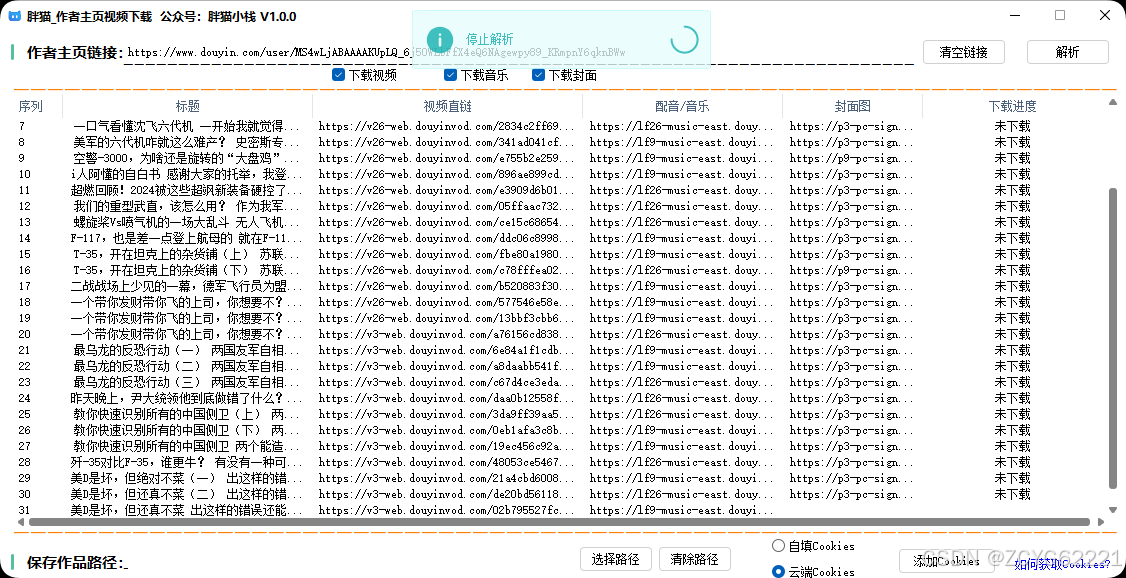1126x578 pixels.
Task: Click the 解析 button
Action: (1068, 52)
